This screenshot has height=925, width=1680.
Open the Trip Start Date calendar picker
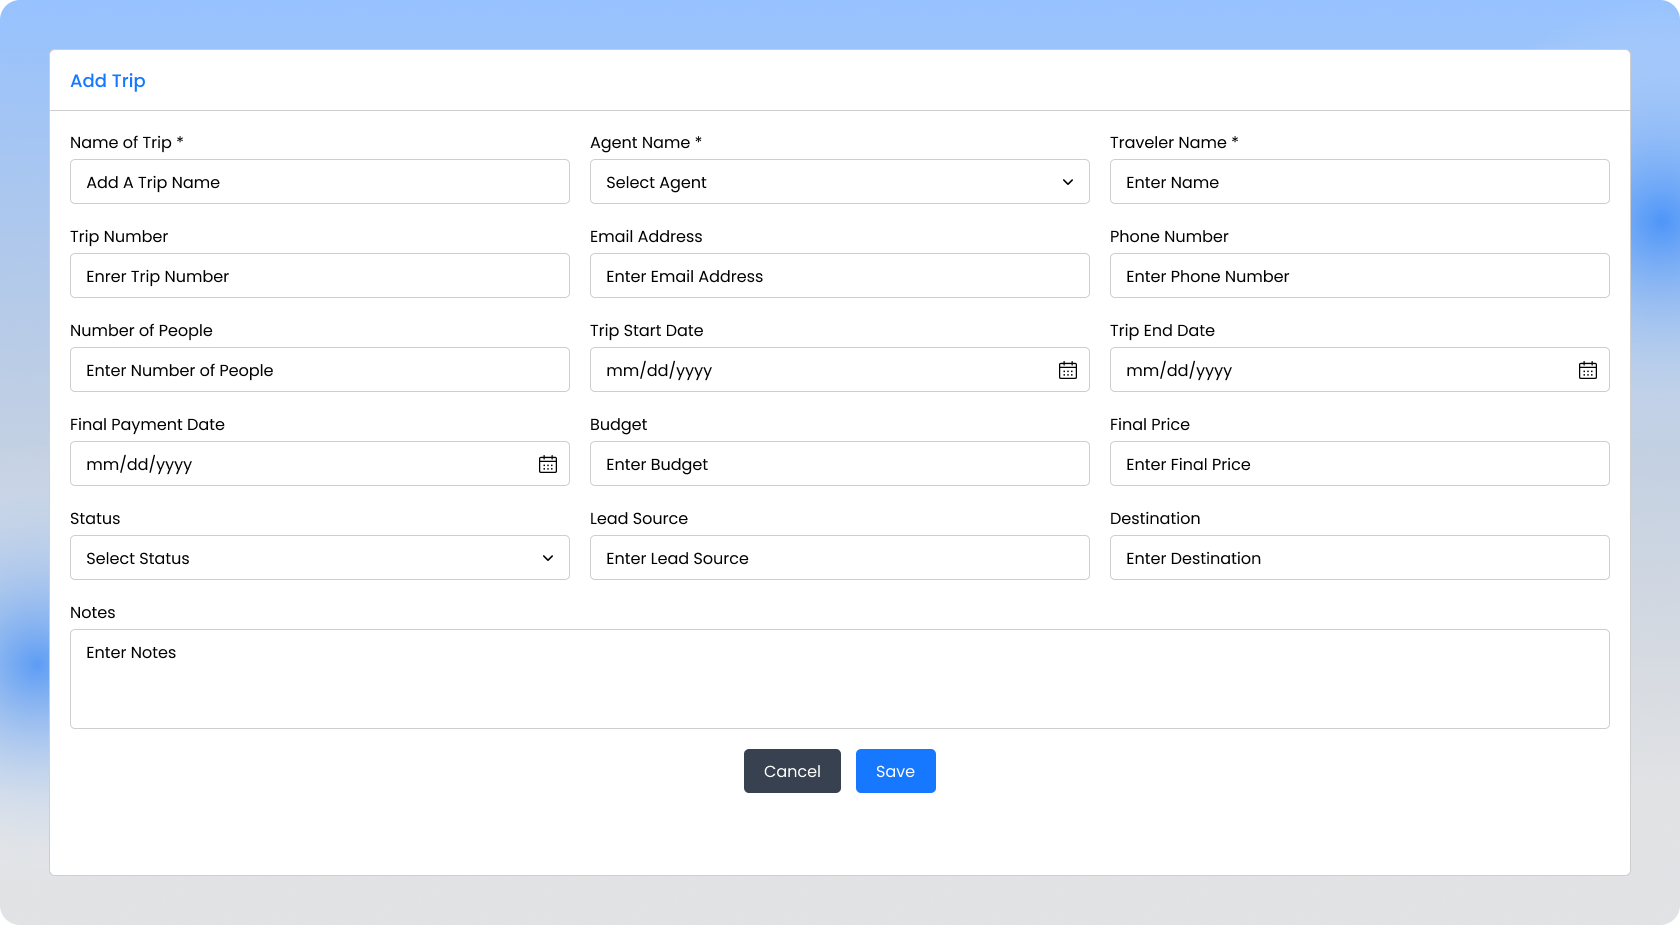[1067, 370]
